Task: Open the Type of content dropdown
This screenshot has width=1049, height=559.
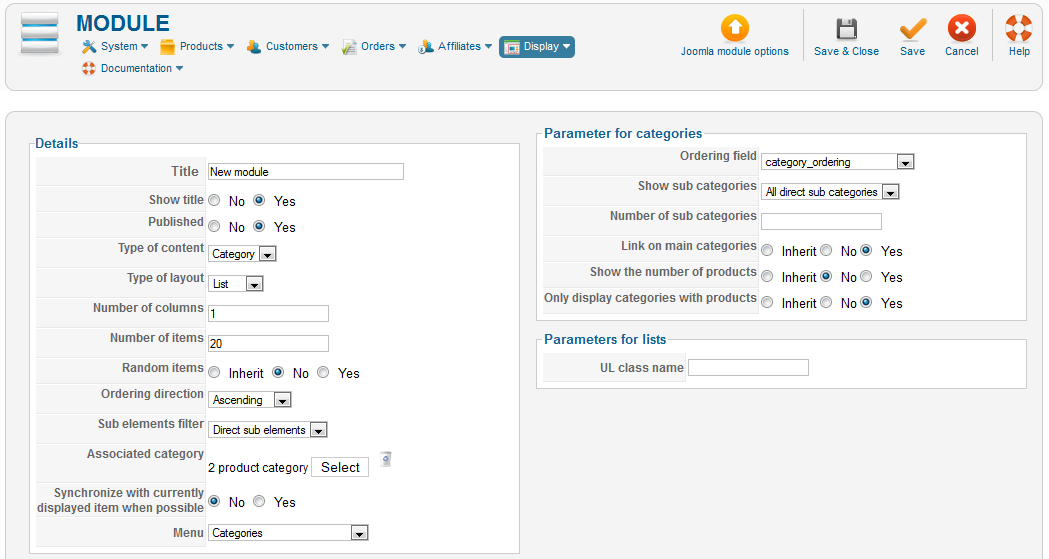Action: pyautogui.click(x=242, y=254)
